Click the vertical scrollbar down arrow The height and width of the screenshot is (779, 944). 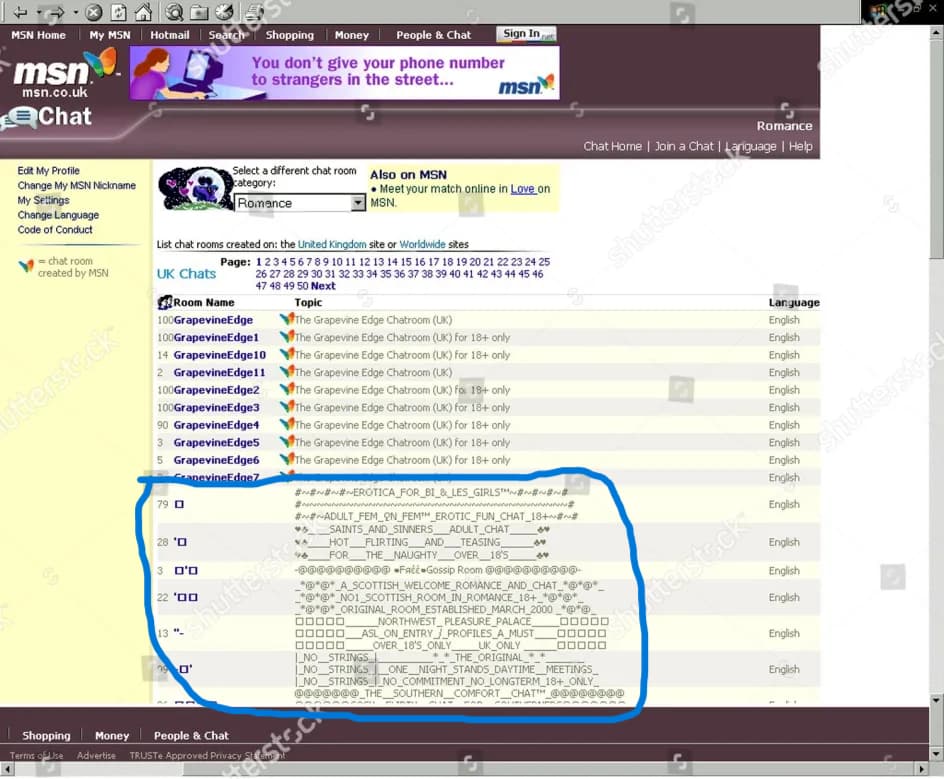[935, 701]
